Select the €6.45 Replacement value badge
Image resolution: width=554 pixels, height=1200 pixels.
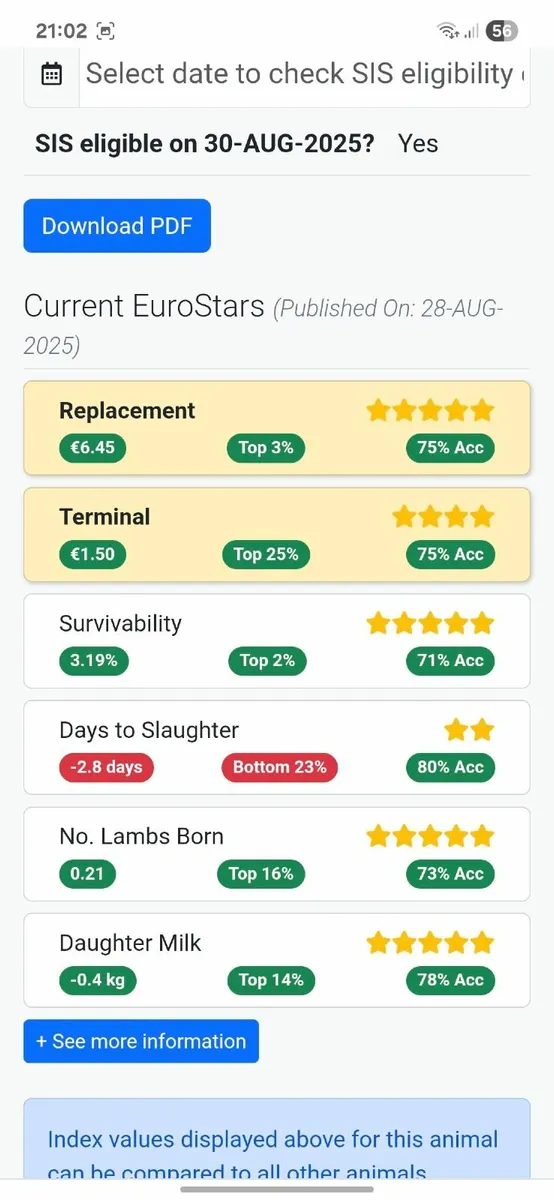tap(93, 448)
